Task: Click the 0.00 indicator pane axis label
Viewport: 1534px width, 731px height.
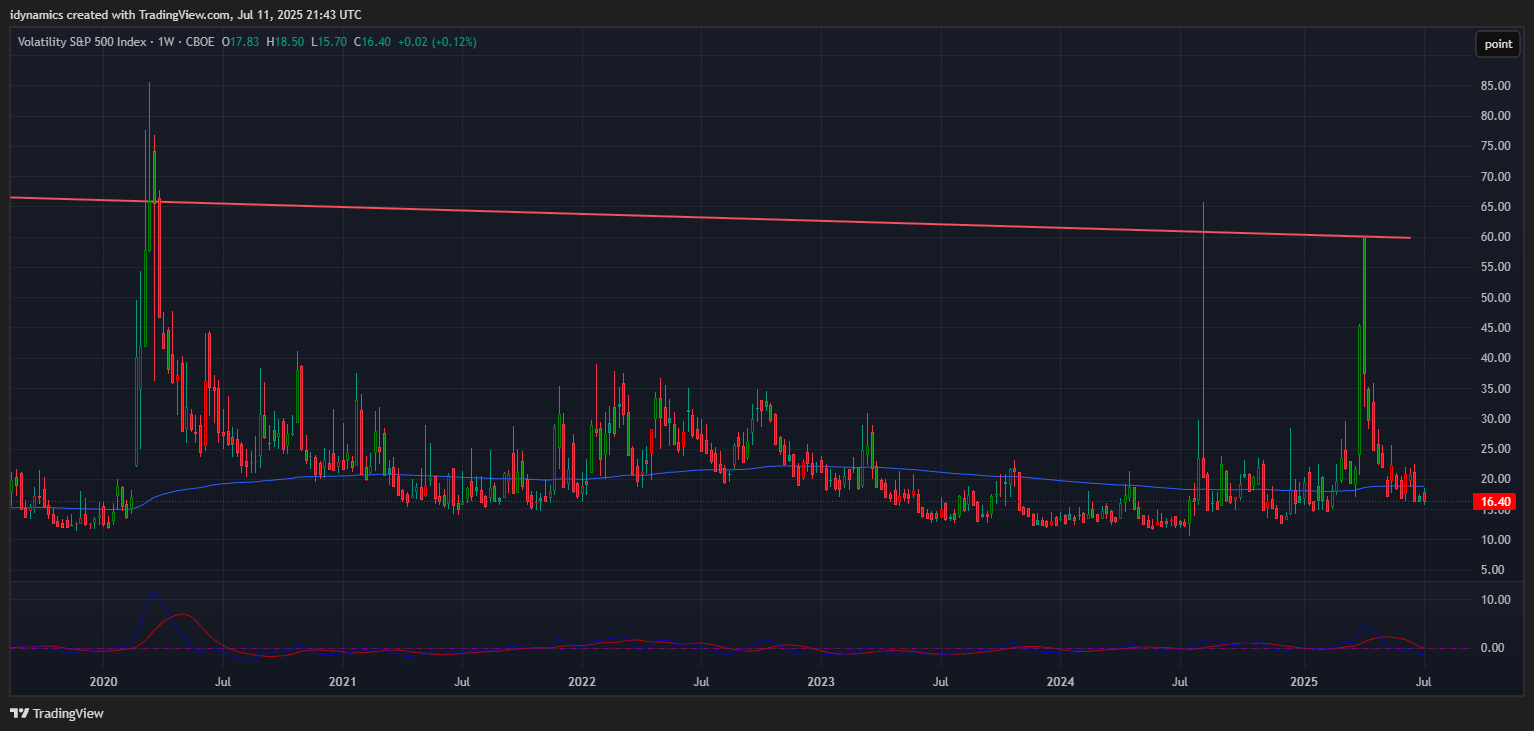Action: (x=1492, y=648)
